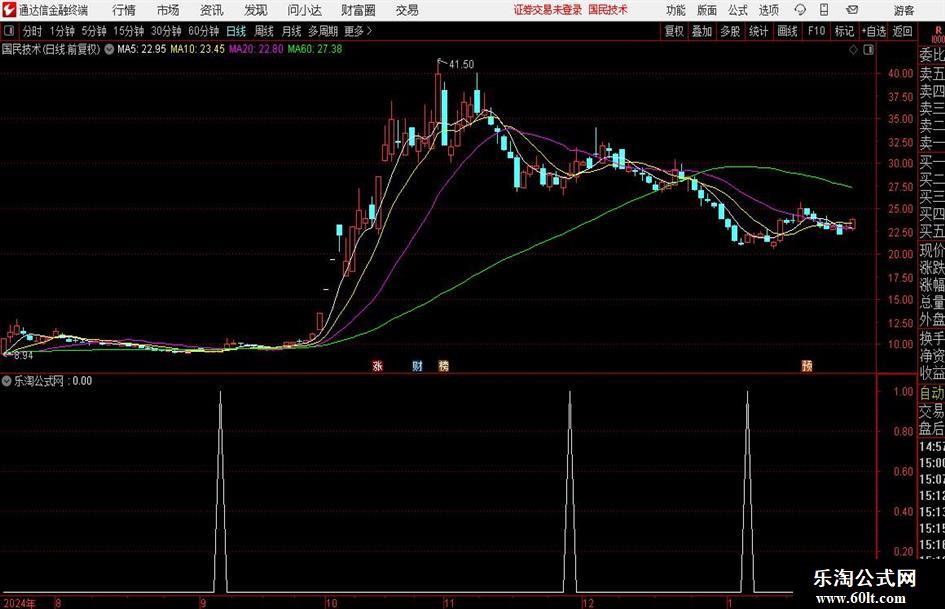Open the 画线 drawing tools button
Image resolution: width=945 pixels, height=609 pixels.
(787, 31)
